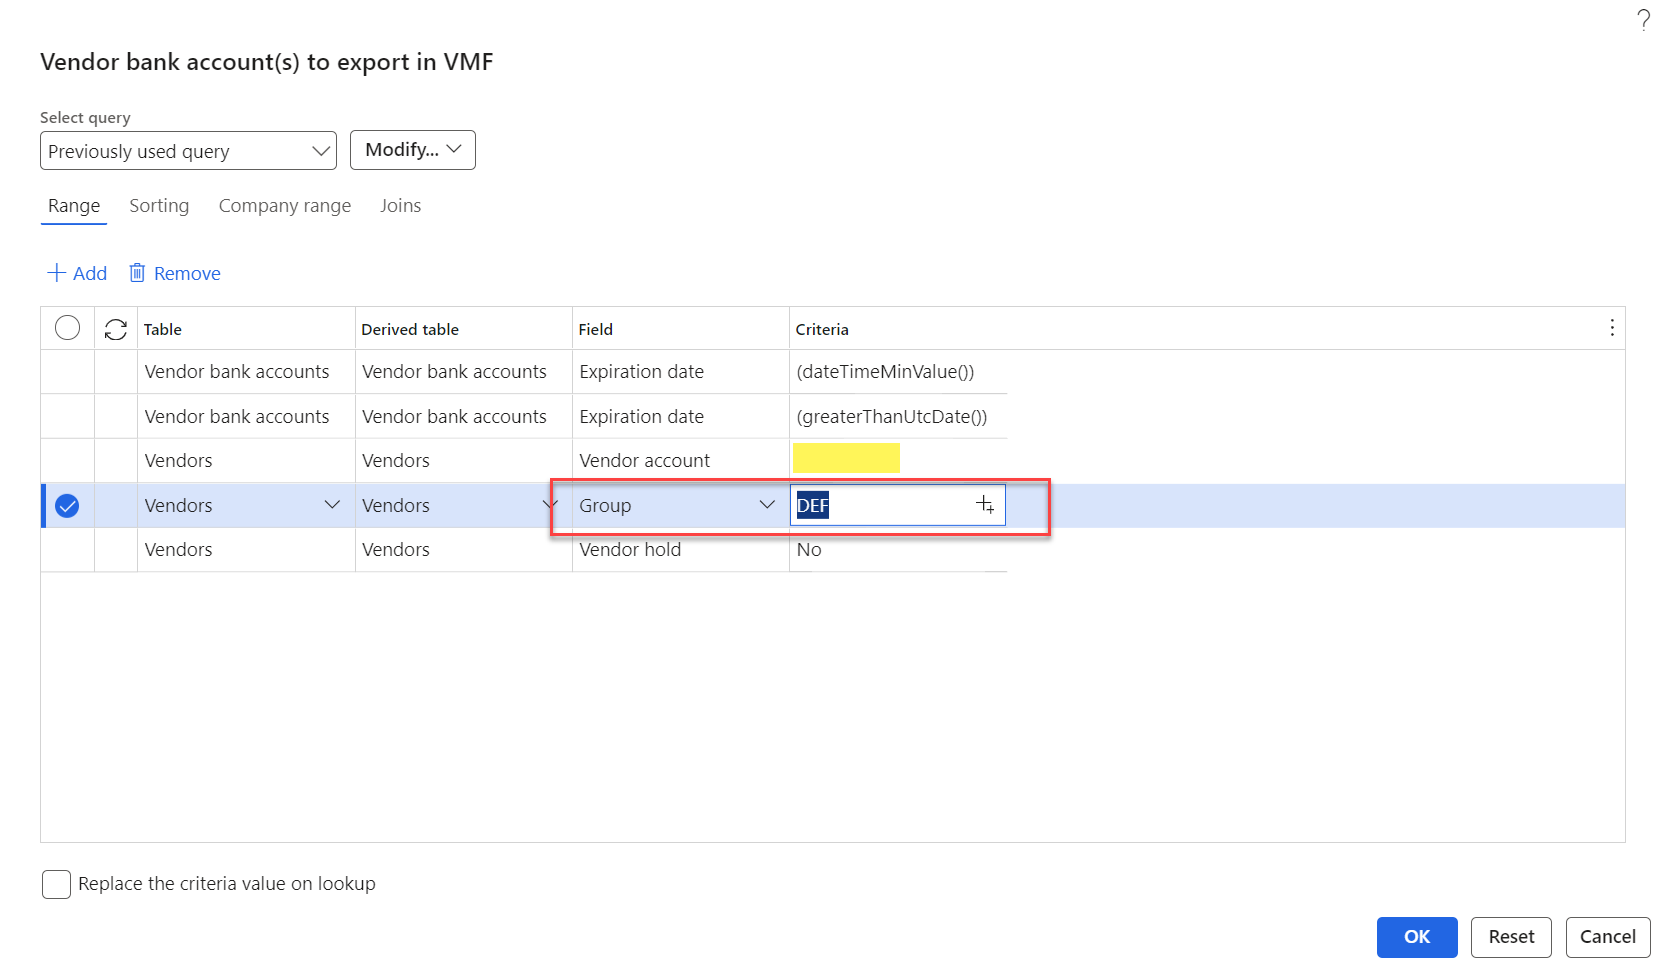
Task: Deselect the checked Vendors Group row
Action: pyautogui.click(x=67, y=506)
